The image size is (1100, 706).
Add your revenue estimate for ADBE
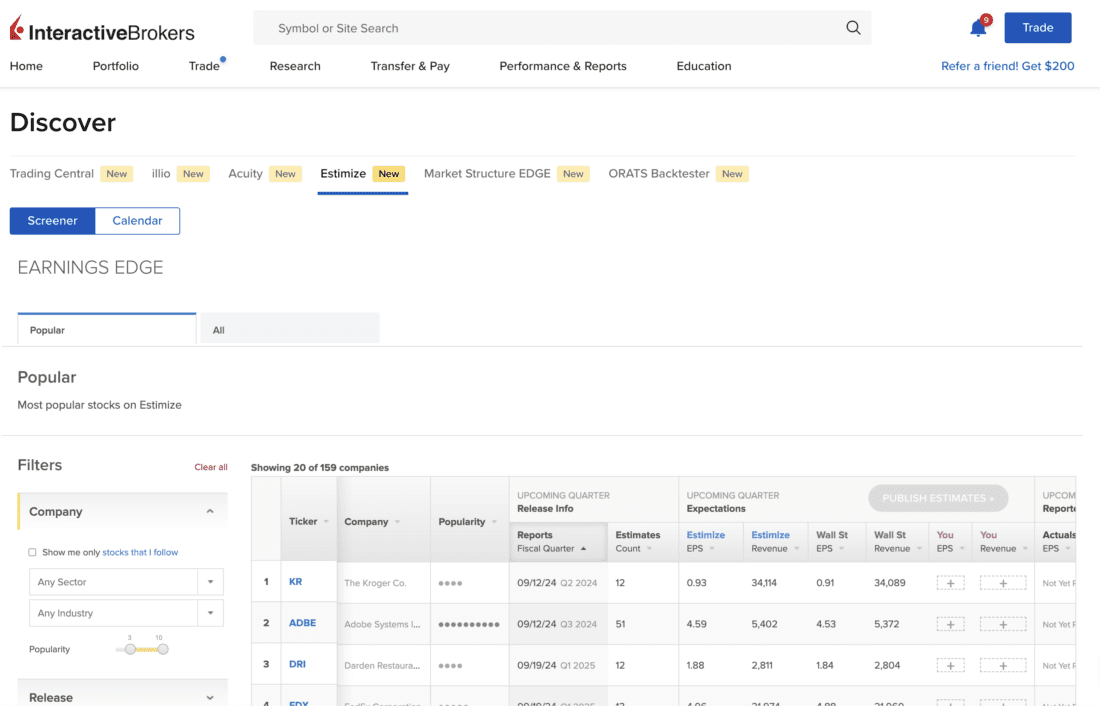coord(1003,625)
